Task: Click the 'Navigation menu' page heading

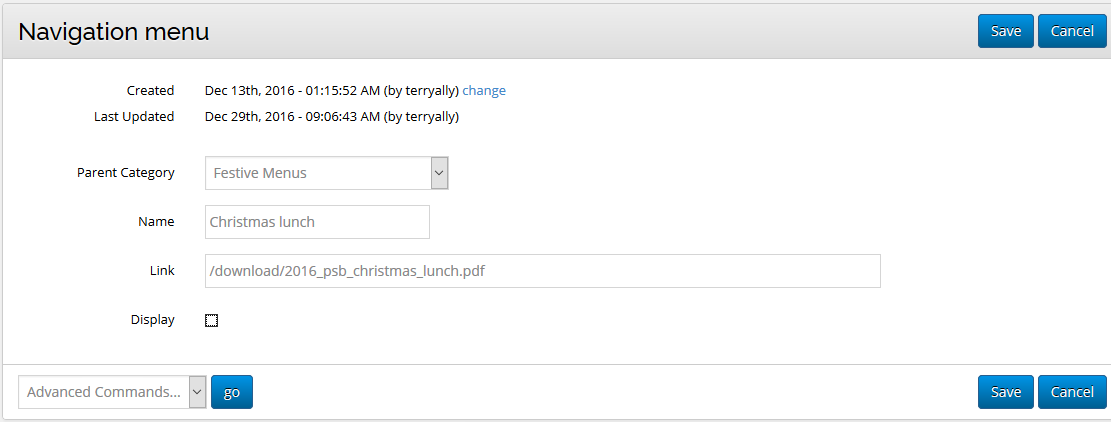Action: tap(114, 32)
